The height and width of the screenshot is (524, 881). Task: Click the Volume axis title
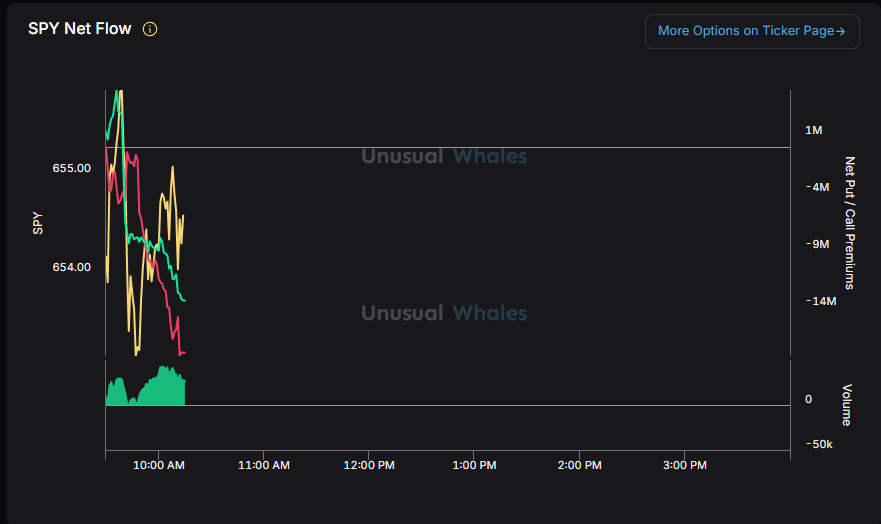tap(847, 405)
